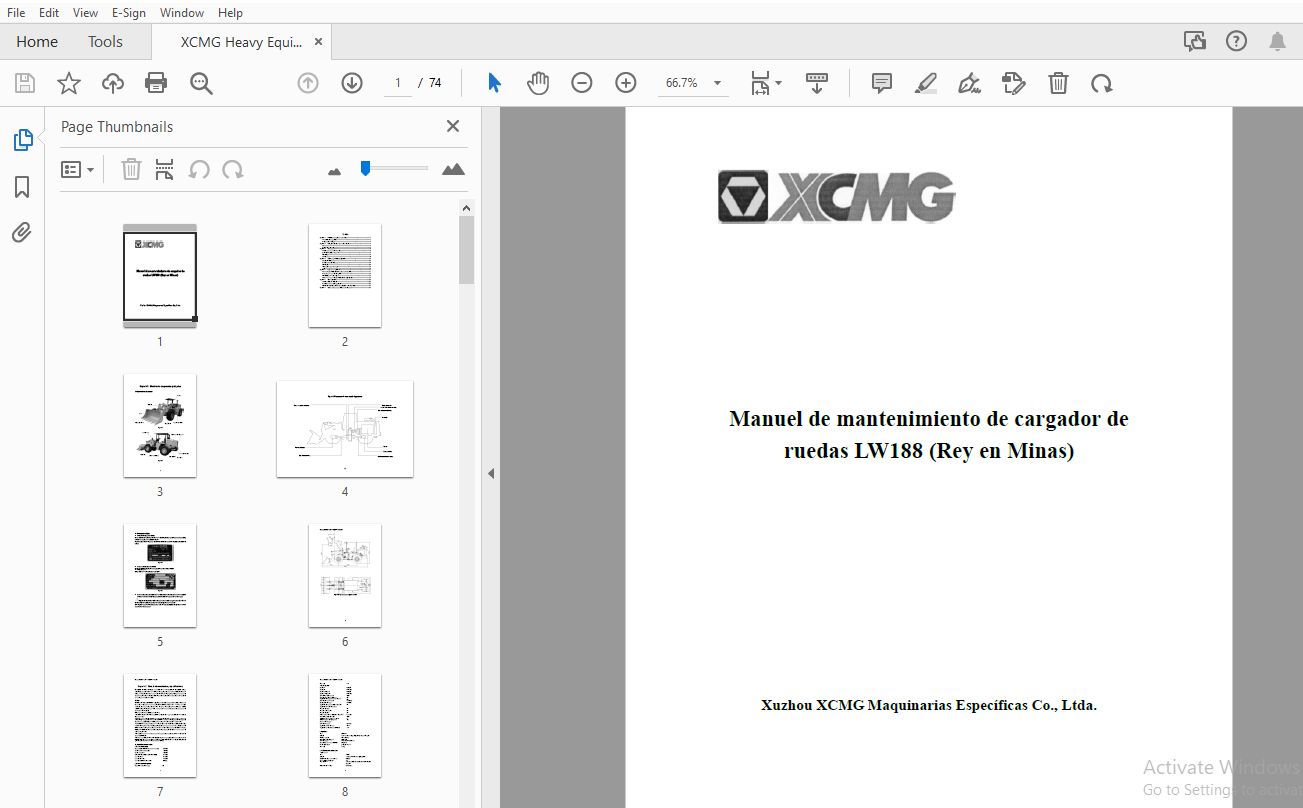Click the read mode scrolling icon
The image size is (1303, 808).
(817, 83)
